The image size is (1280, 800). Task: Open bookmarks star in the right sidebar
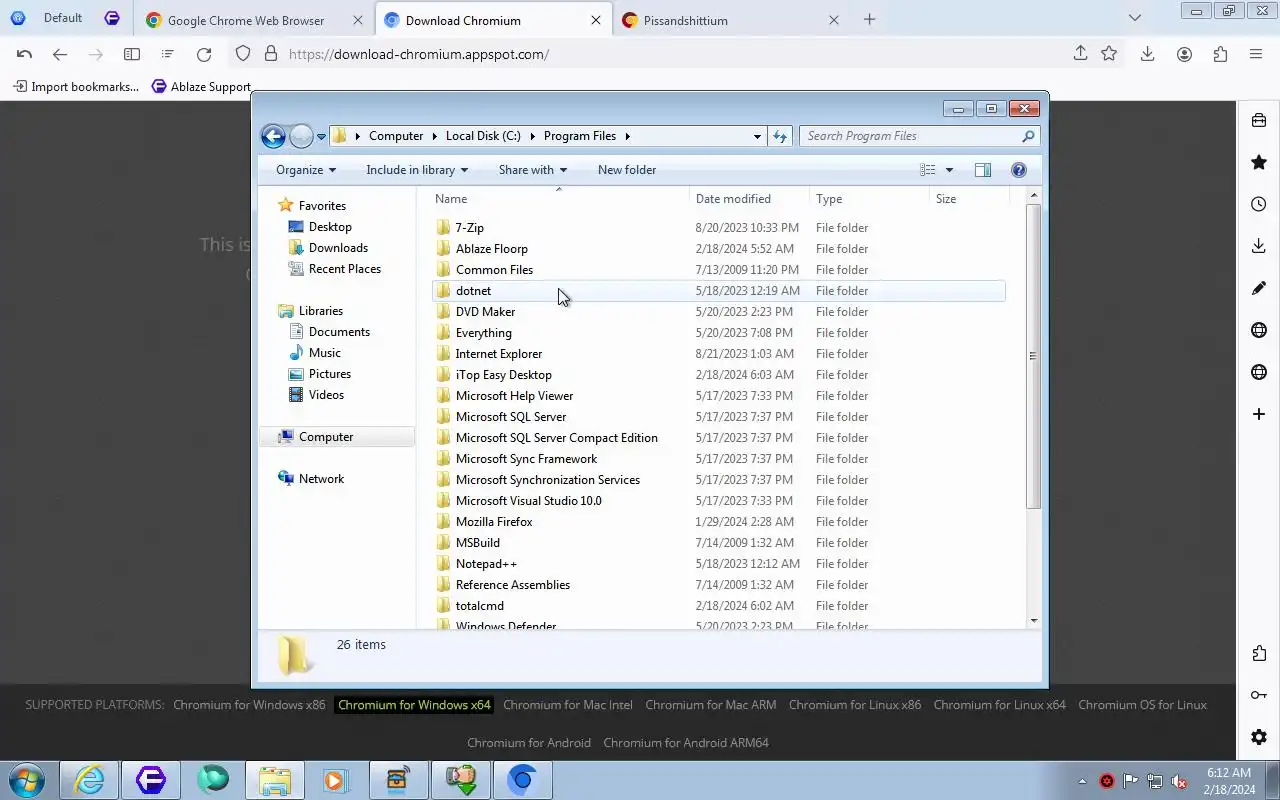click(1259, 162)
